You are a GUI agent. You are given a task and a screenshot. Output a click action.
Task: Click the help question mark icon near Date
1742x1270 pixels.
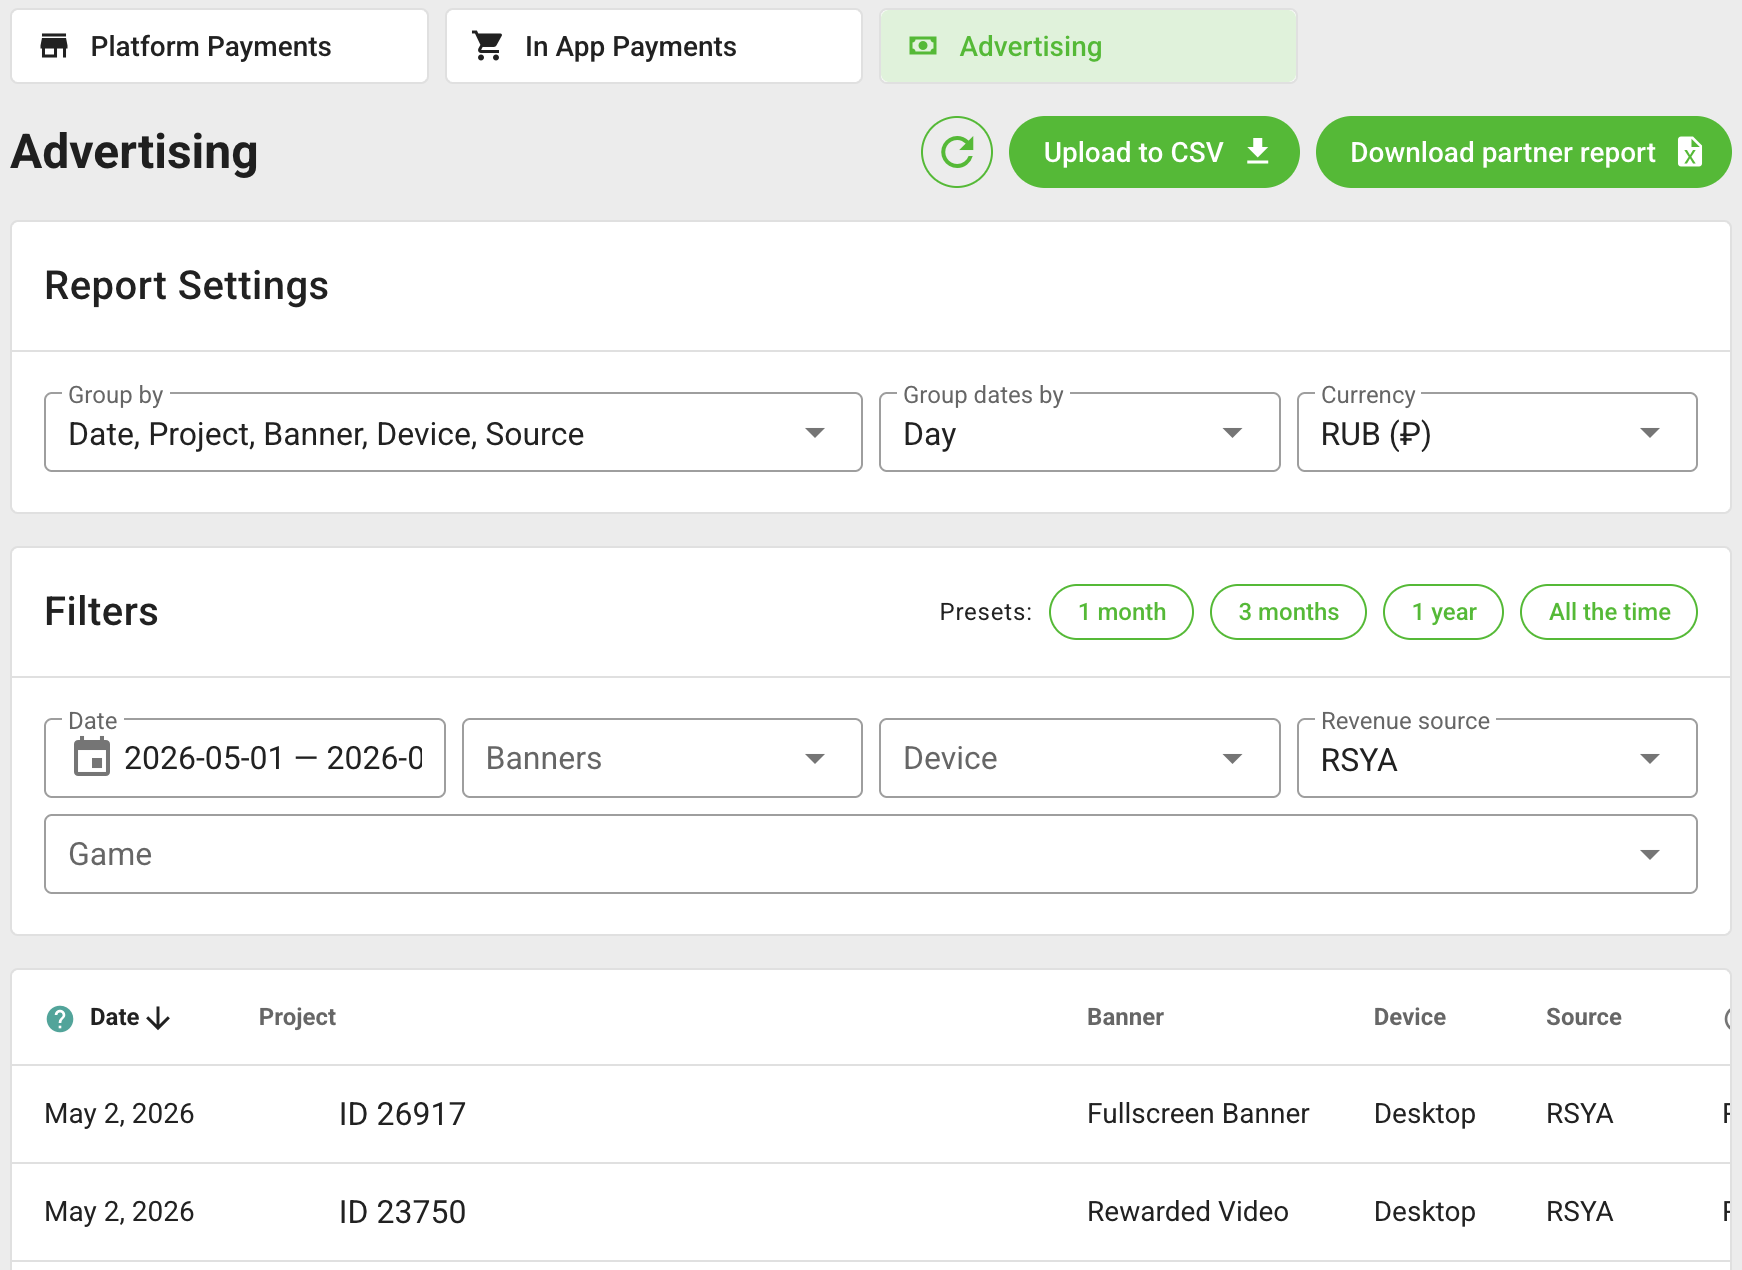point(60,1018)
